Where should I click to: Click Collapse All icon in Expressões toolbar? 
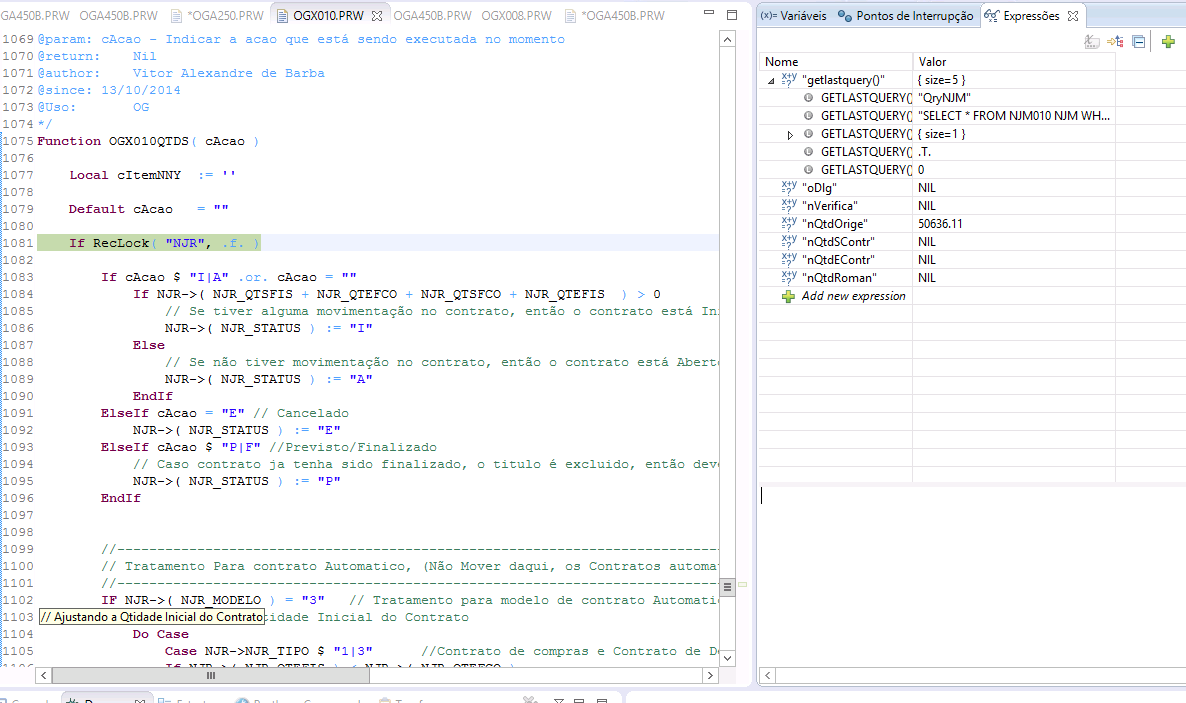(x=1138, y=42)
